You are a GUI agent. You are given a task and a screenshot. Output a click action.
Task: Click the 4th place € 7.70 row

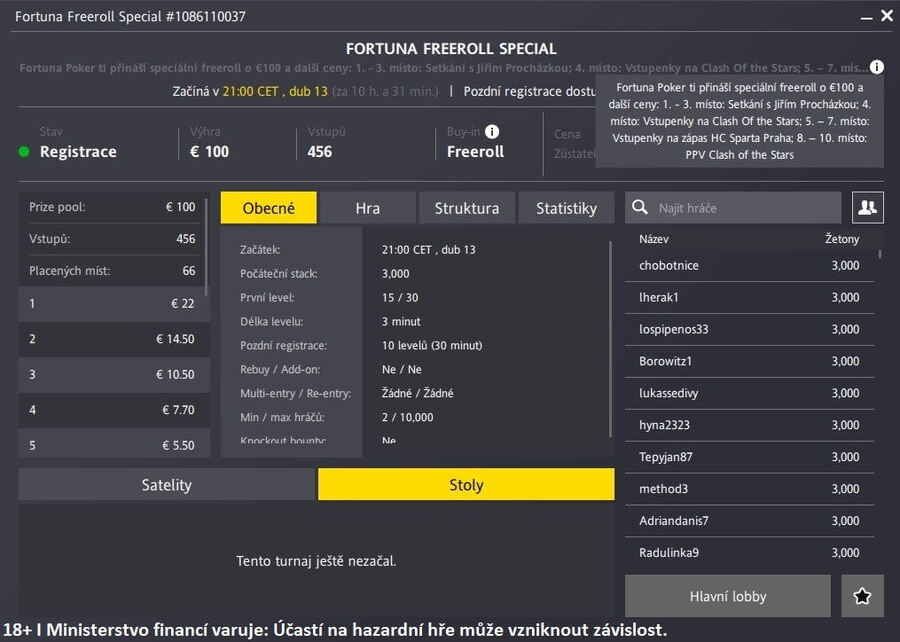point(114,410)
